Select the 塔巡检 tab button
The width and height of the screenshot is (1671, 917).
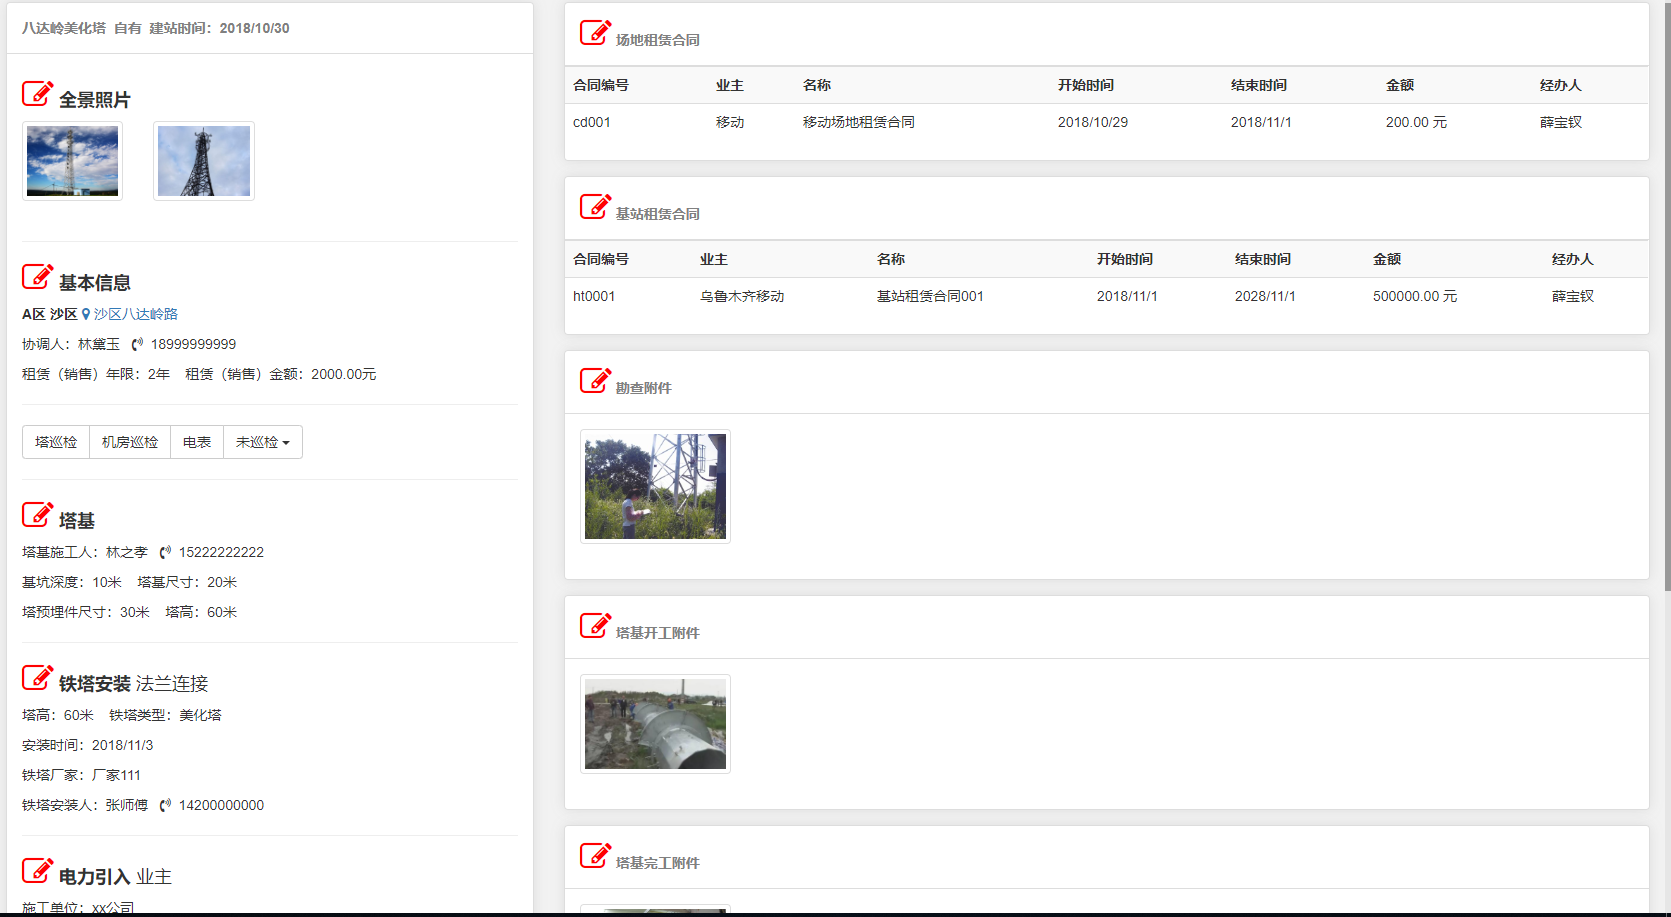[56, 442]
